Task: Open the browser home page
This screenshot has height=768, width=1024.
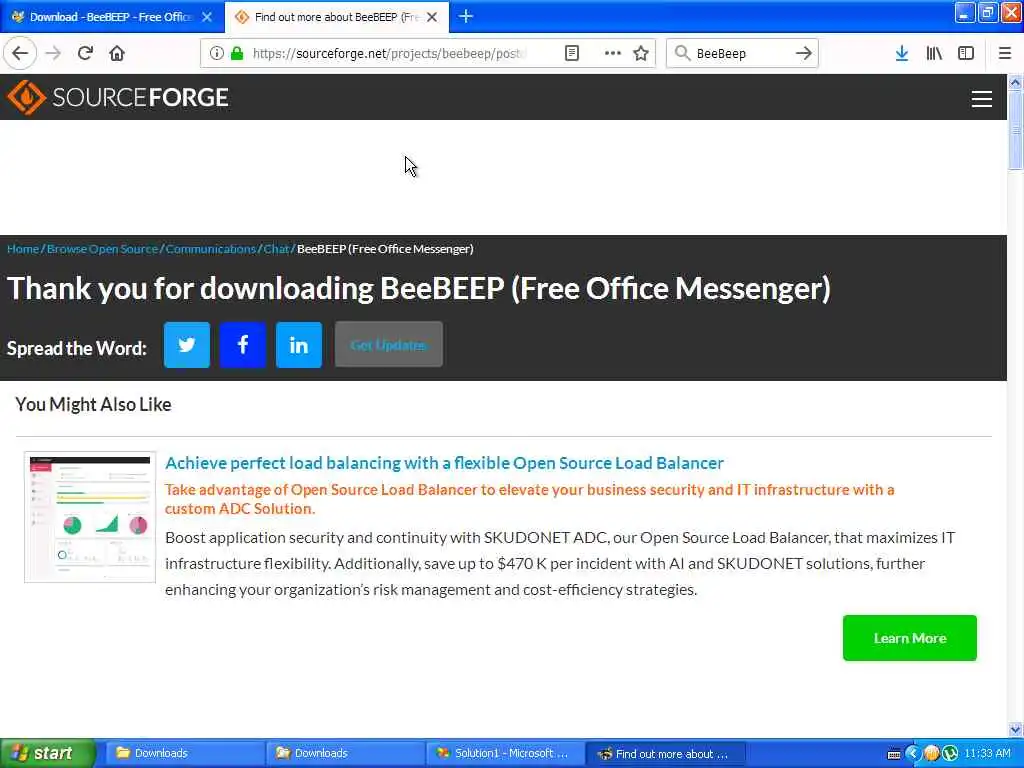Action: pyautogui.click(x=117, y=53)
